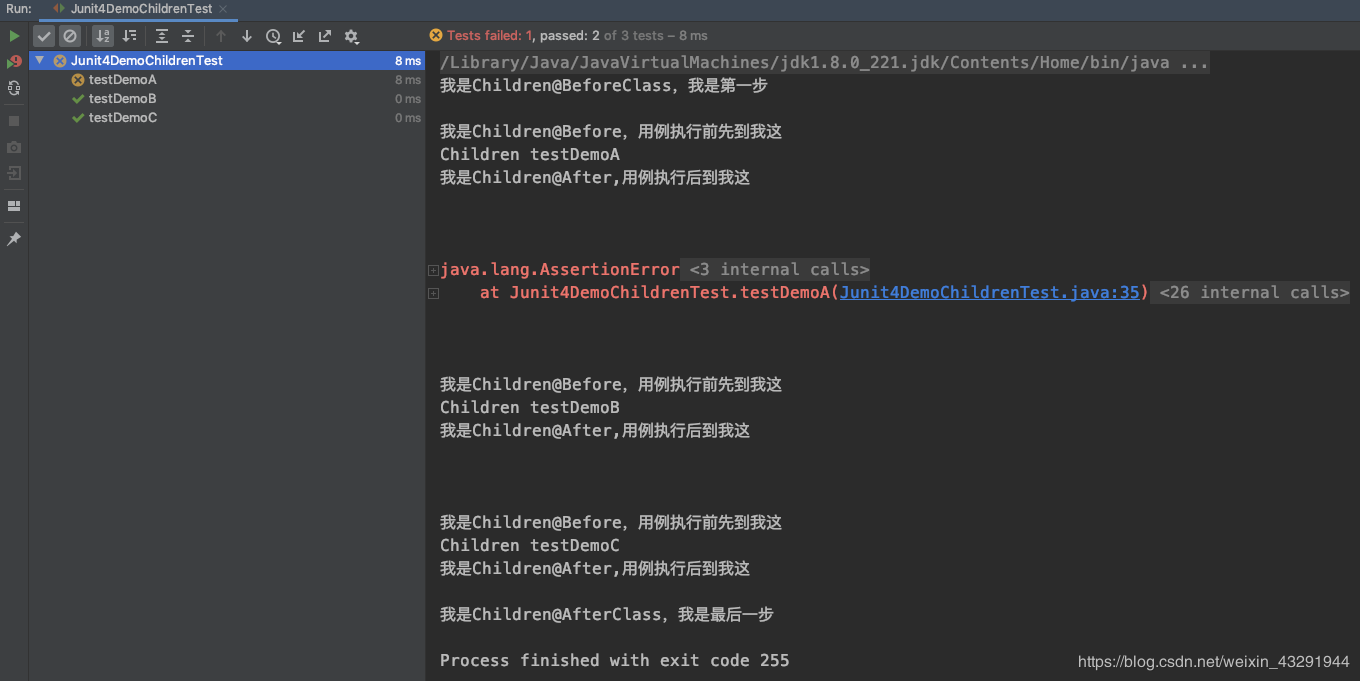Toggle Sort by Duration button
Image resolution: width=1360 pixels, height=681 pixels.
(129, 36)
